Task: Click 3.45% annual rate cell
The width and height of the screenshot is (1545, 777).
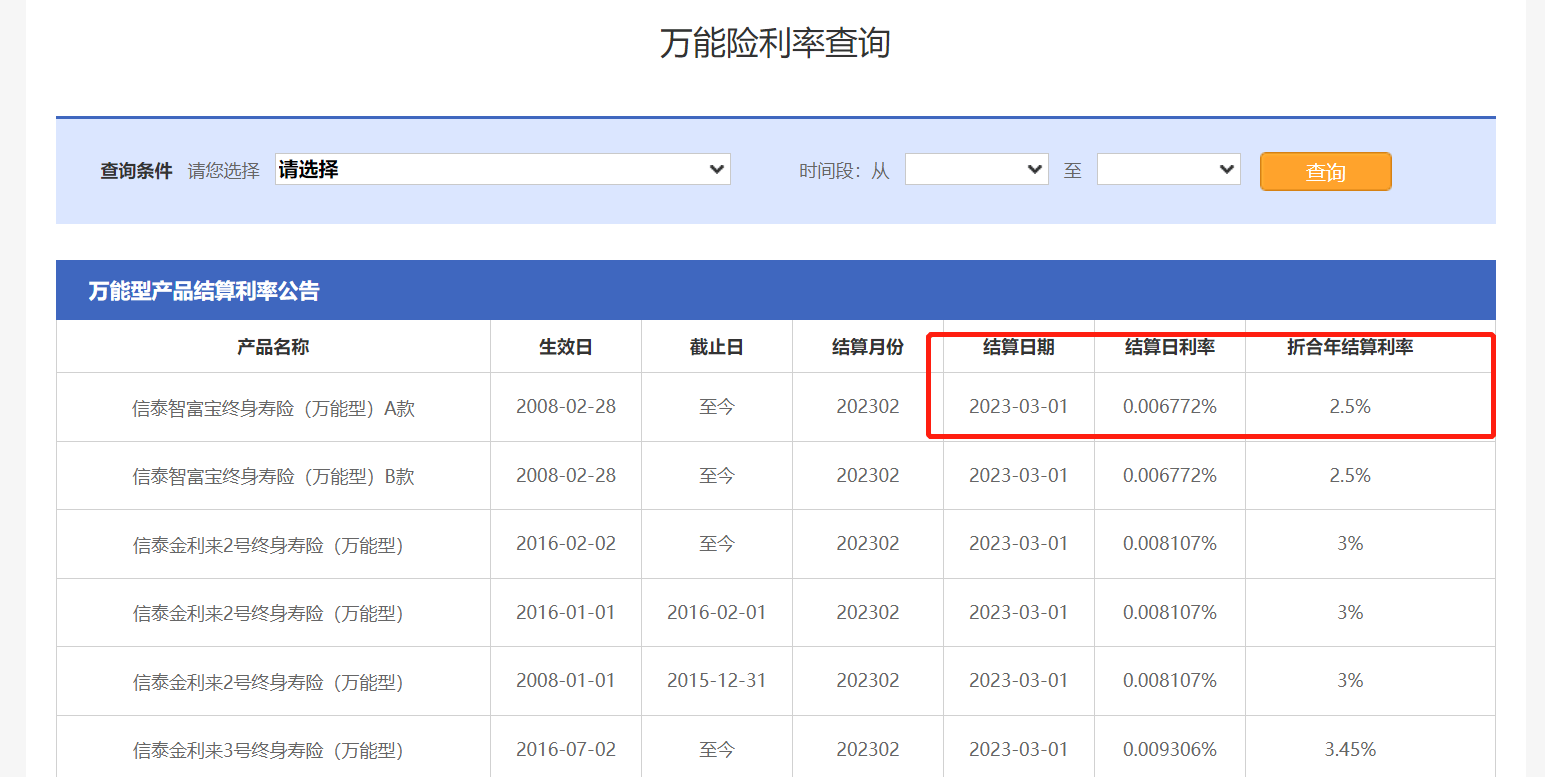Action: [1350, 749]
